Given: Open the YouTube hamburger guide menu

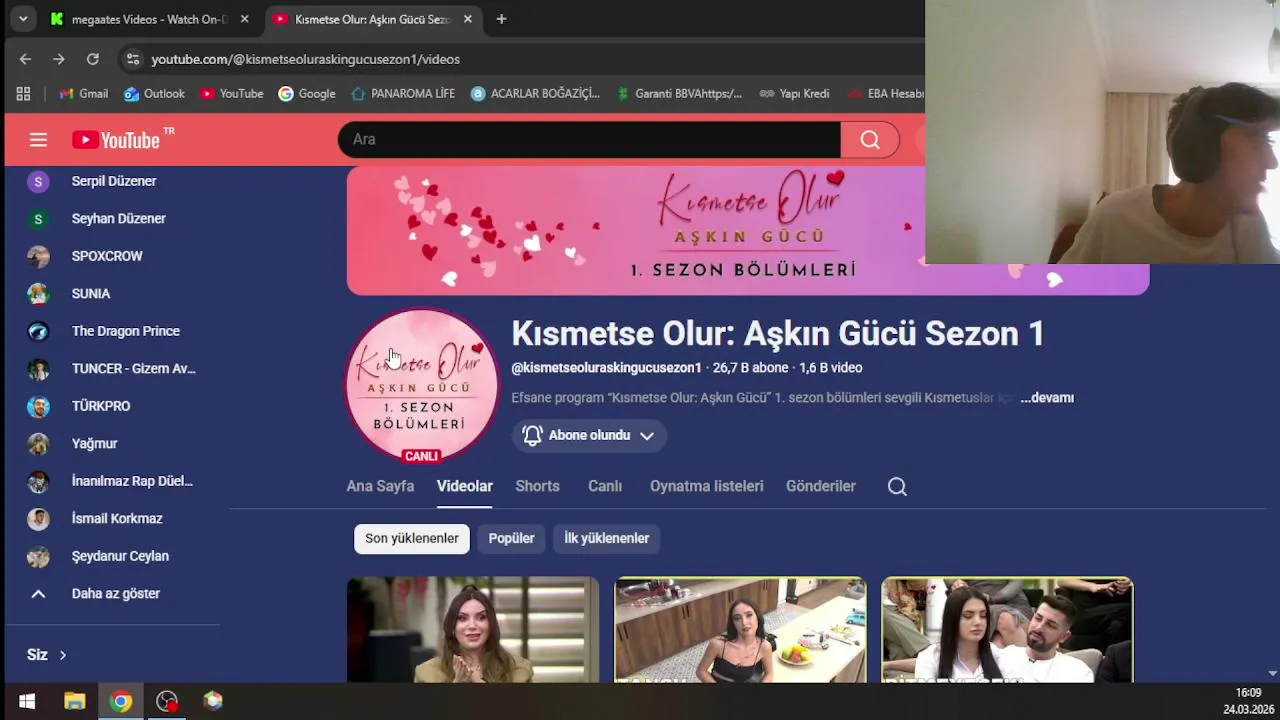Looking at the screenshot, I should click(38, 140).
